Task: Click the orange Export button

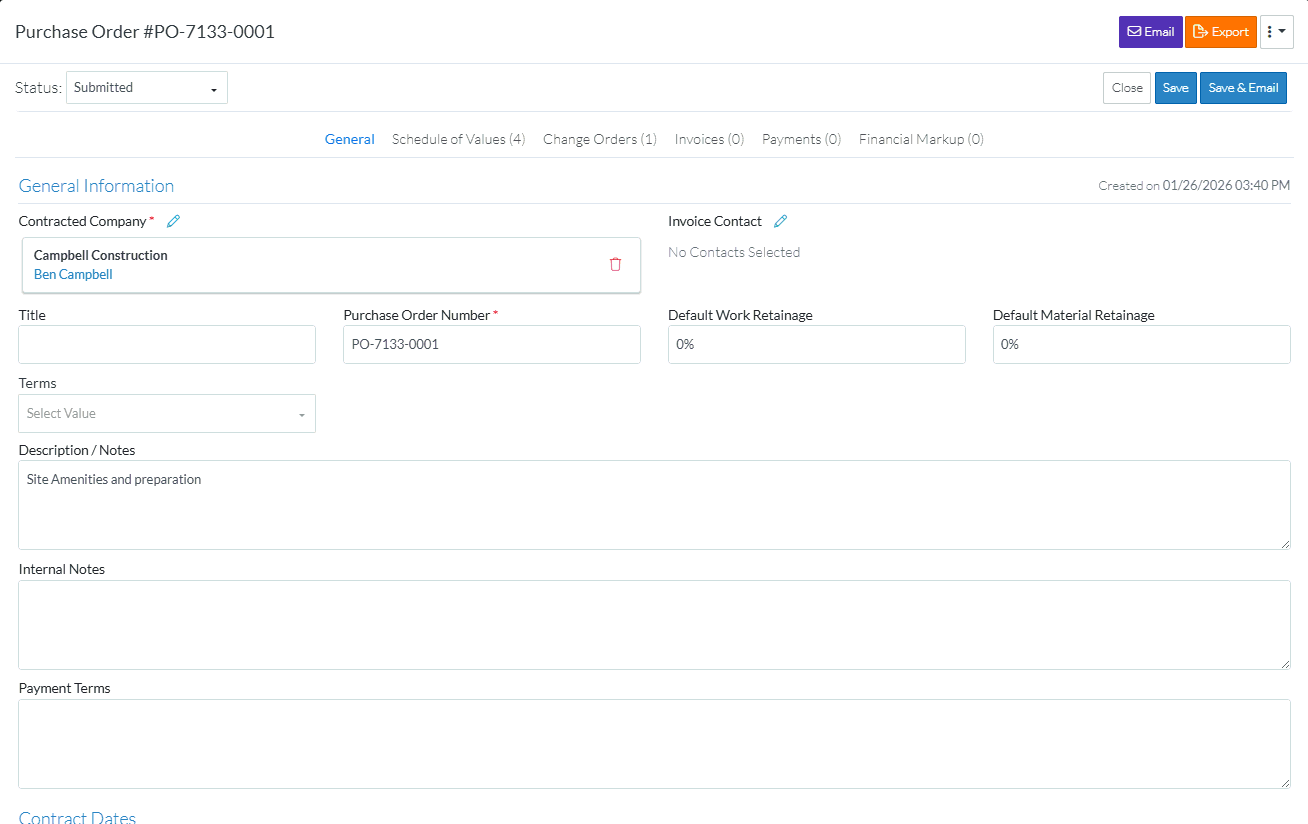Action: [1220, 32]
